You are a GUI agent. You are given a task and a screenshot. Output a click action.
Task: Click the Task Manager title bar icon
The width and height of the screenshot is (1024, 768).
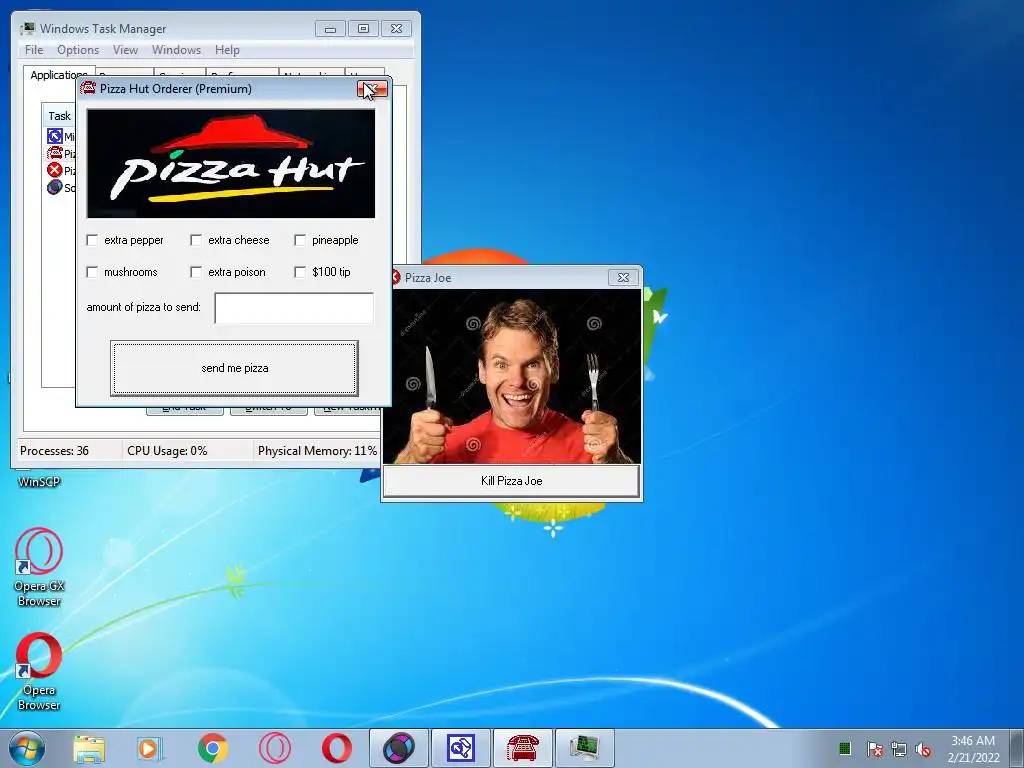pyautogui.click(x=27, y=28)
